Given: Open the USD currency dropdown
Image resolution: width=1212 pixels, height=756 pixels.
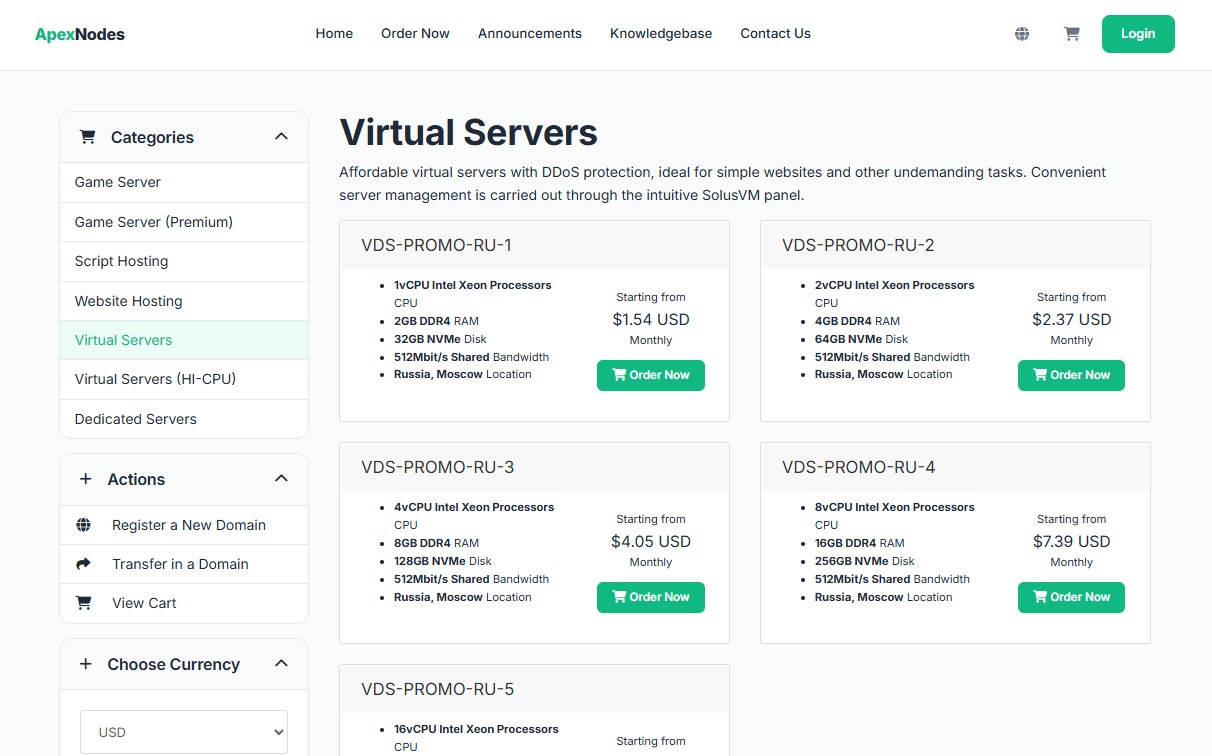Looking at the screenshot, I should pyautogui.click(x=184, y=732).
